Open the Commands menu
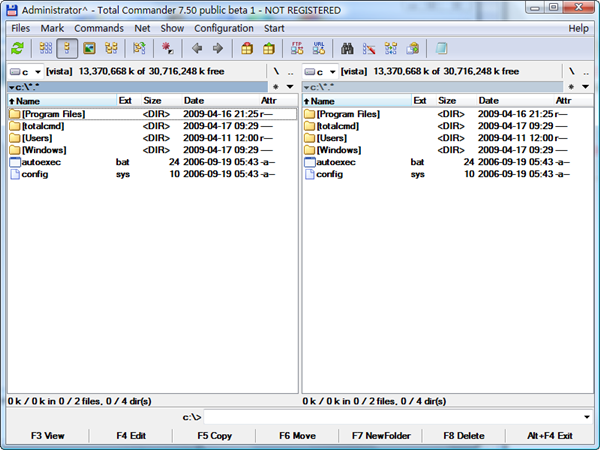This screenshot has height=450, width=600. tap(98, 28)
